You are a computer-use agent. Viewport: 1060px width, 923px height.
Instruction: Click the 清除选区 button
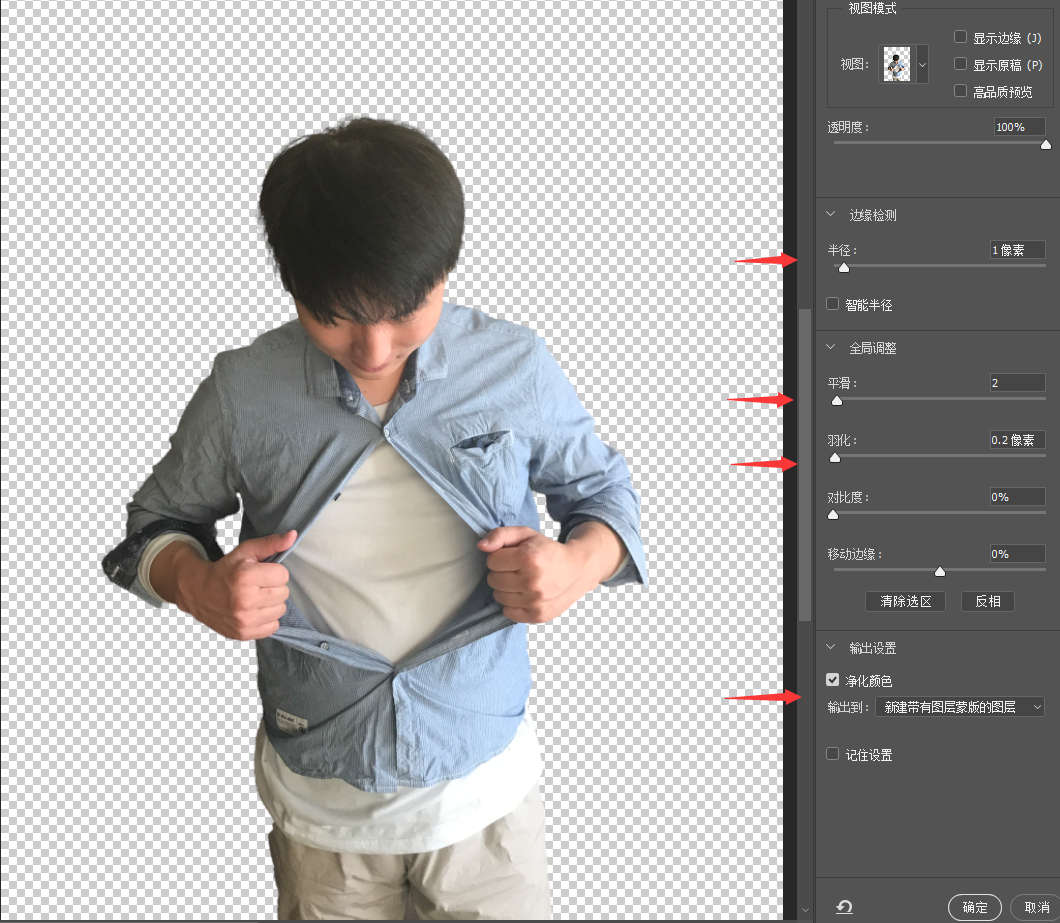(905, 601)
